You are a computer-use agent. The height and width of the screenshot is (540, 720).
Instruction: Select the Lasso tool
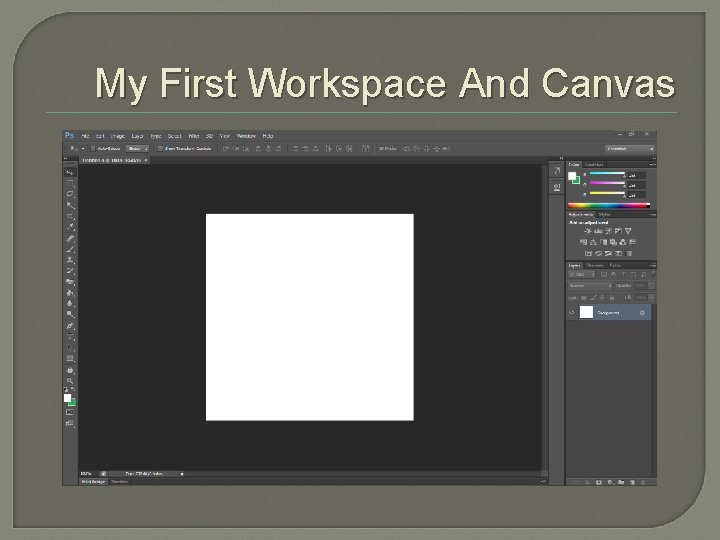[70, 194]
